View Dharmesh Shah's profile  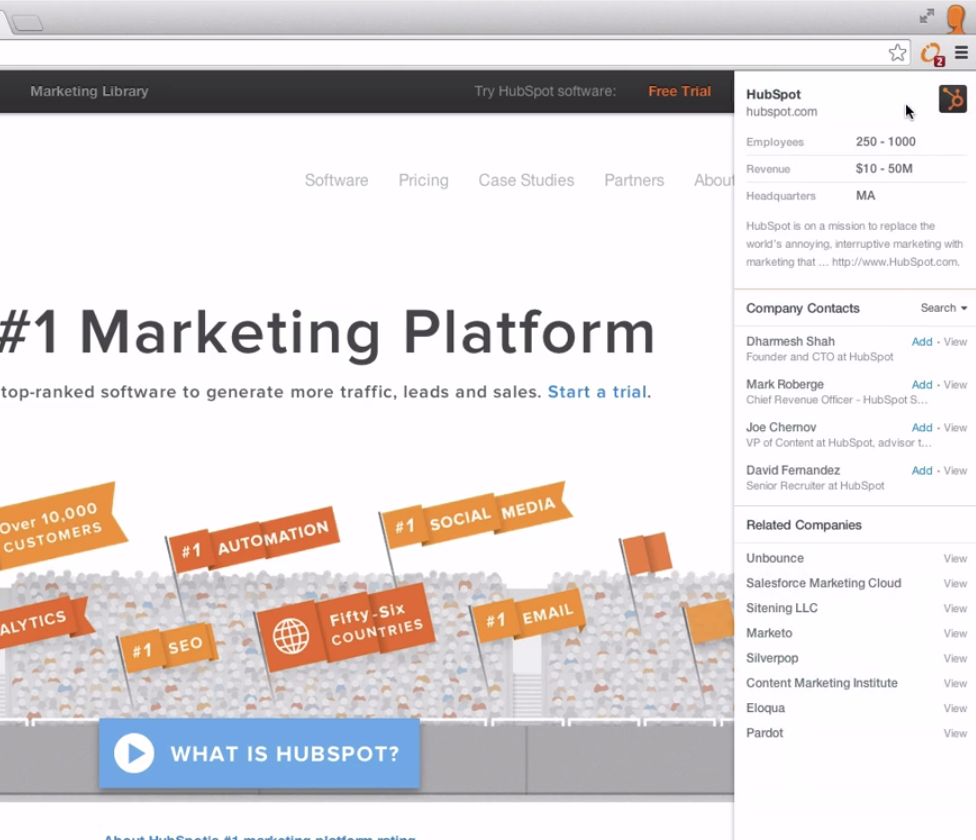point(955,342)
